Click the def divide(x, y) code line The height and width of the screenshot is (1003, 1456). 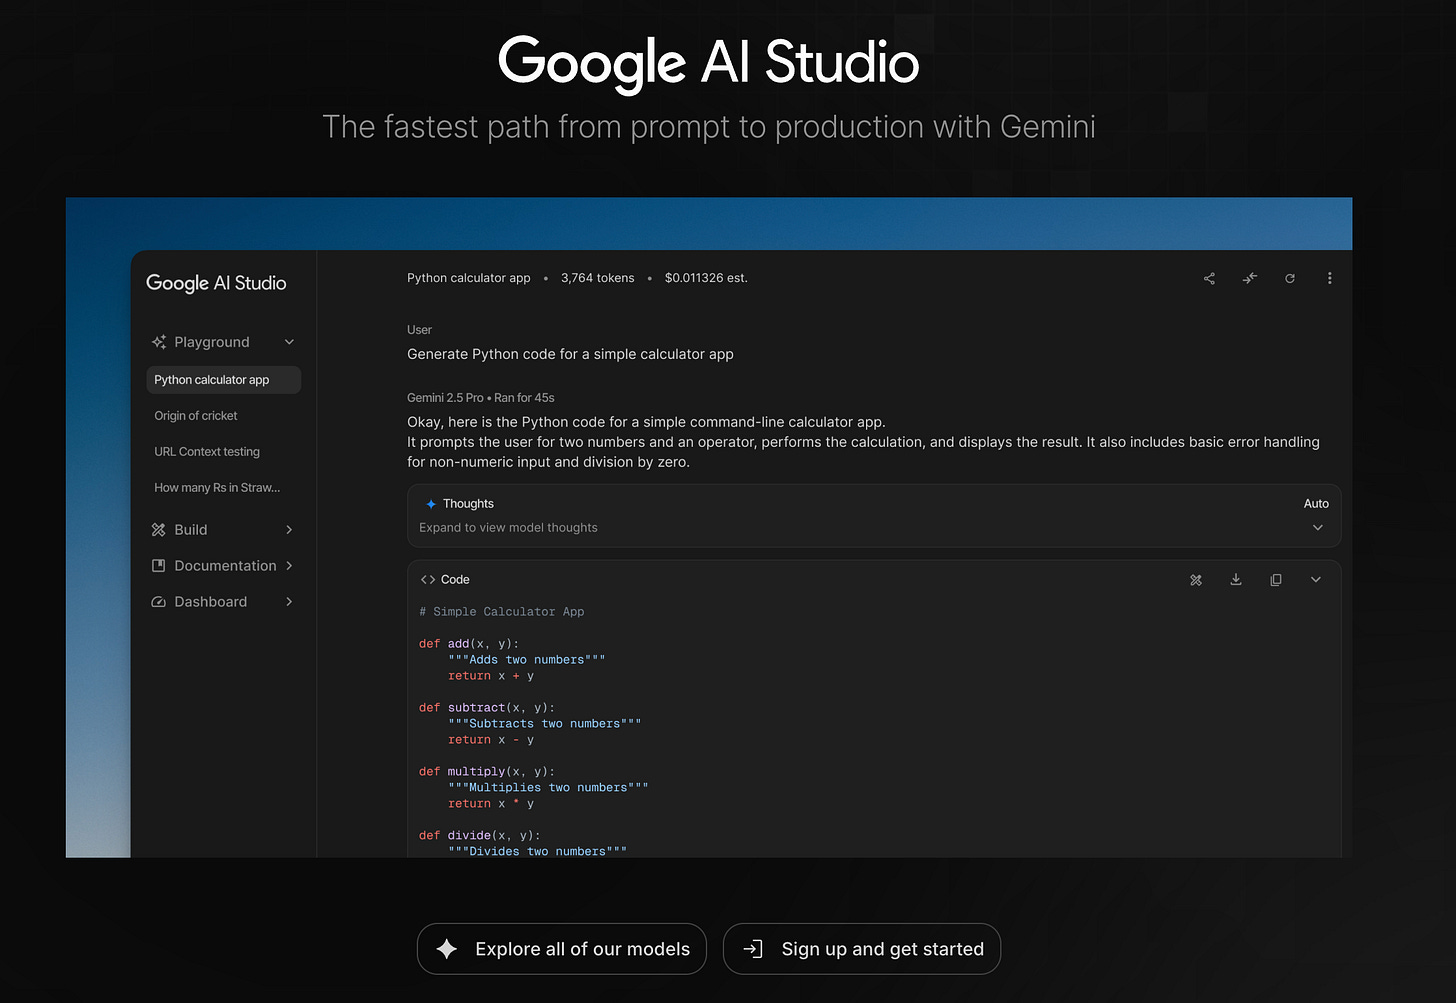tap(480, 836)
